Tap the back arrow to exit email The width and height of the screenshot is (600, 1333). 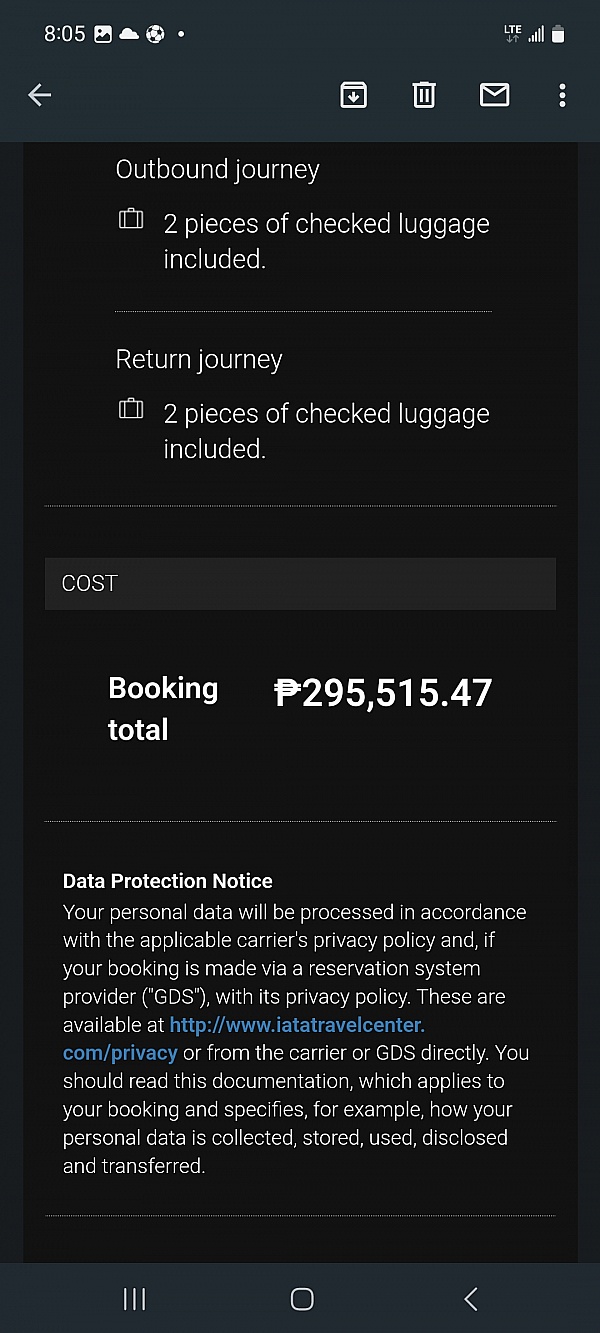pos(39,95)
